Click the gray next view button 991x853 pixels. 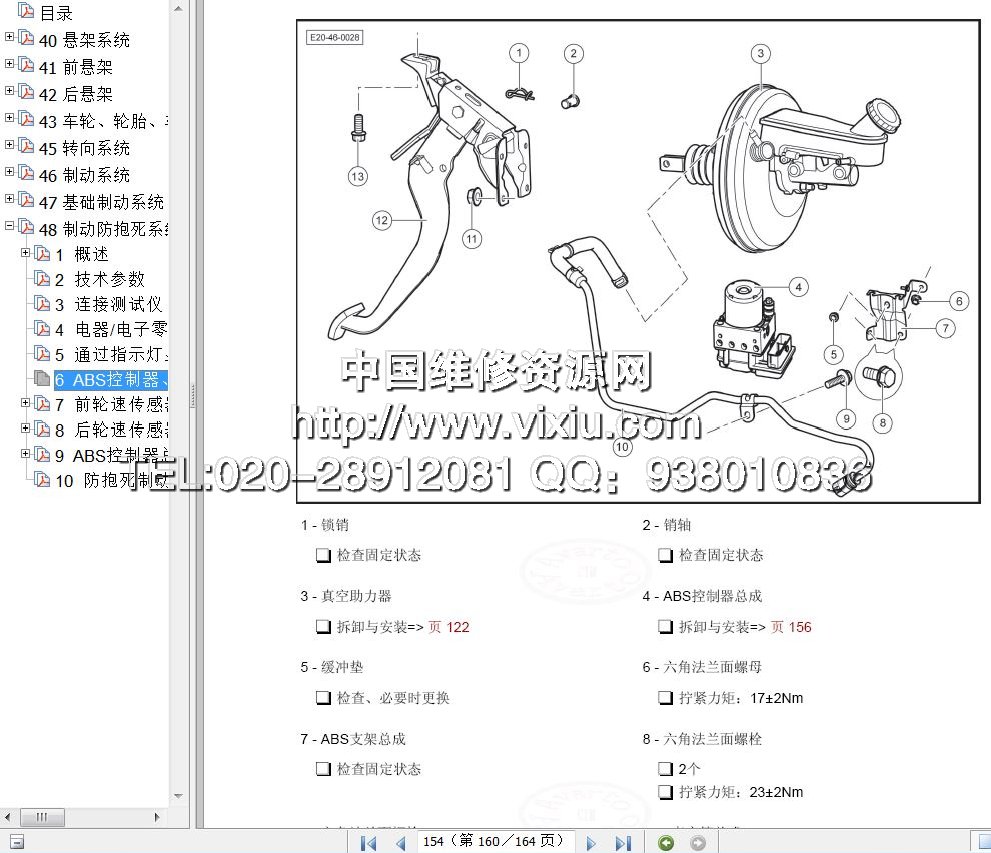pos(698,843)
